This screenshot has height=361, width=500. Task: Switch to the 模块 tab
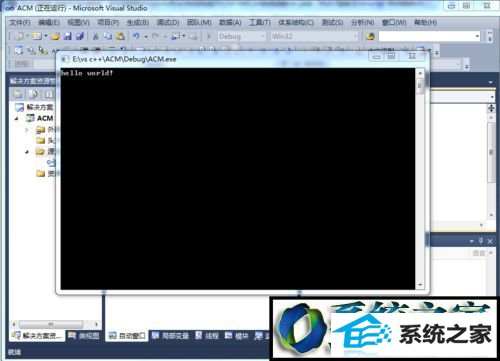click(x=237, y=336)
